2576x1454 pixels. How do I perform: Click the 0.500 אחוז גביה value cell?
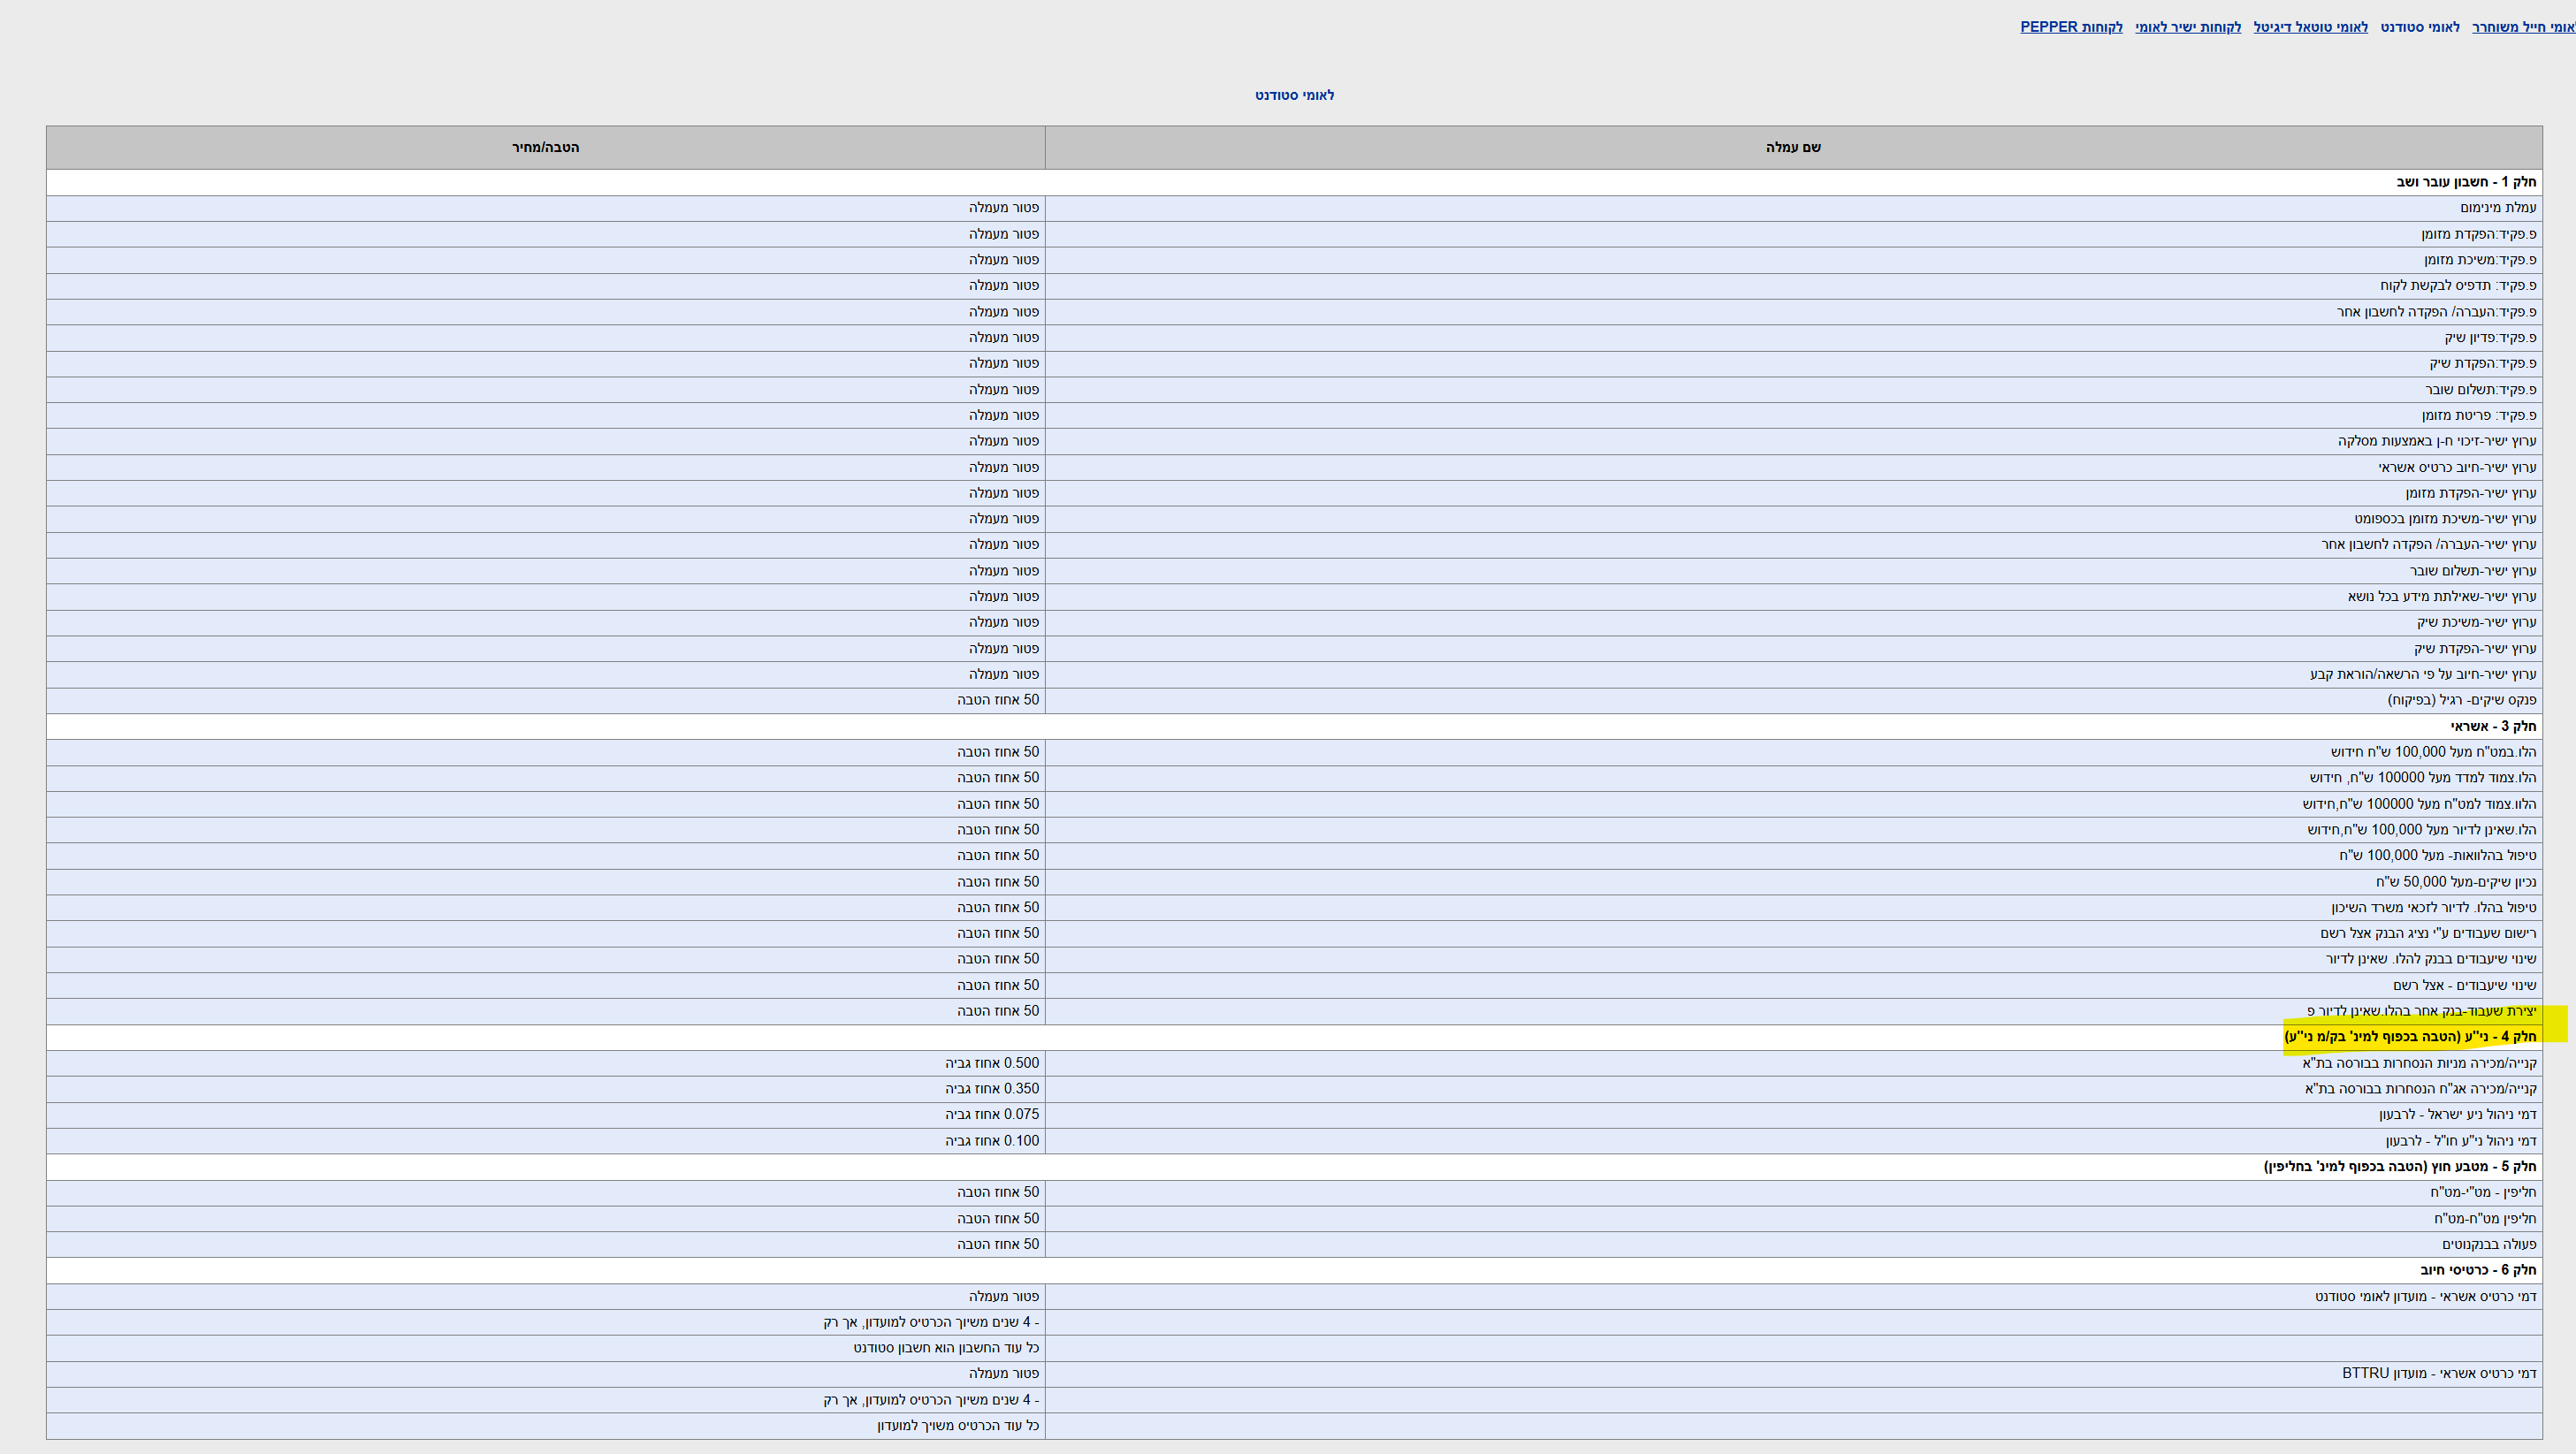(x=992, y=1063)
